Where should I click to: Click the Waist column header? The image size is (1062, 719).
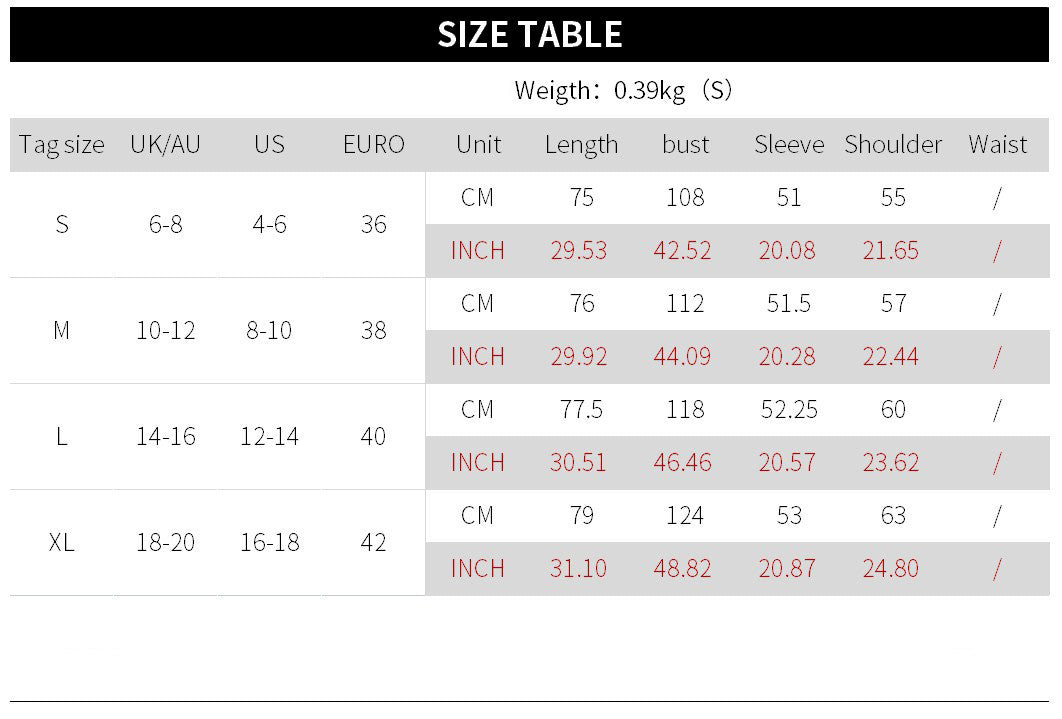[x=997, y=144]
